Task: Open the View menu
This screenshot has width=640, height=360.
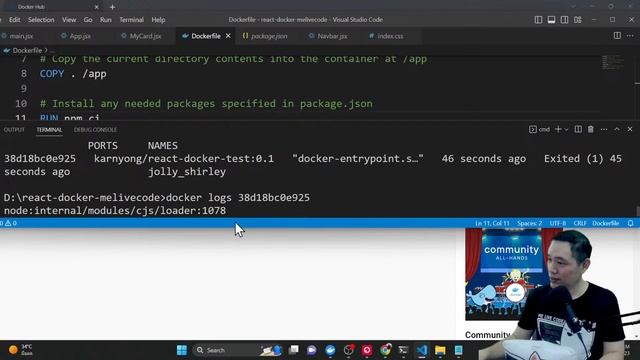Action: tap(69, 20)
